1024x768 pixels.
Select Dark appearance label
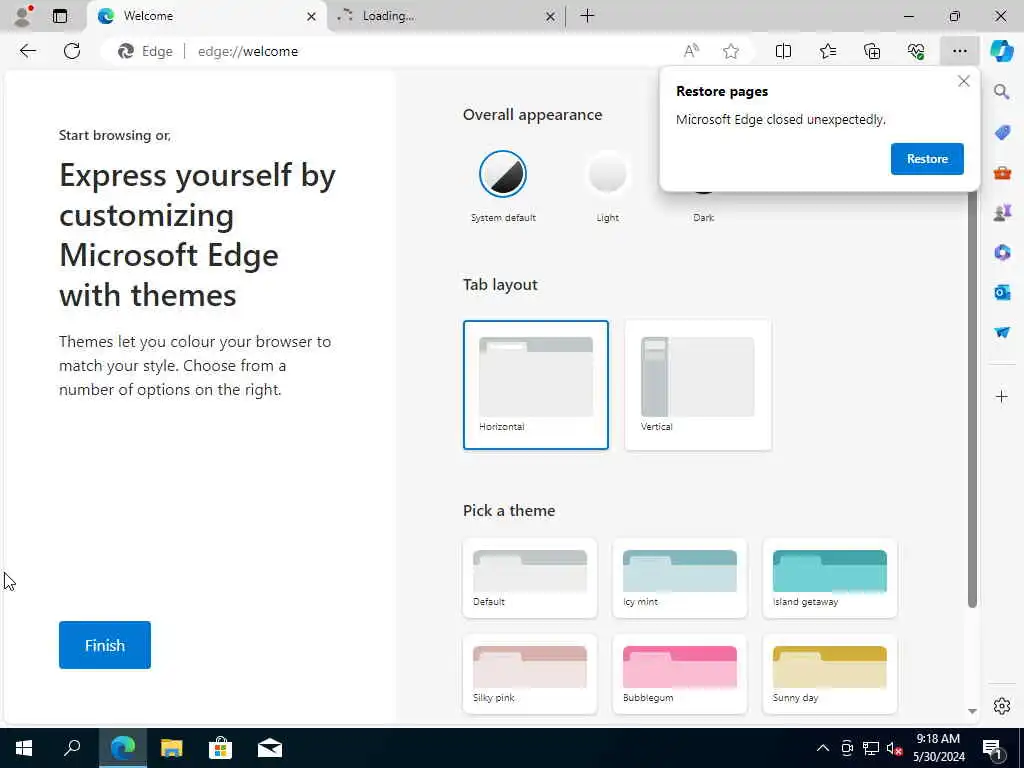pos(703,217)
